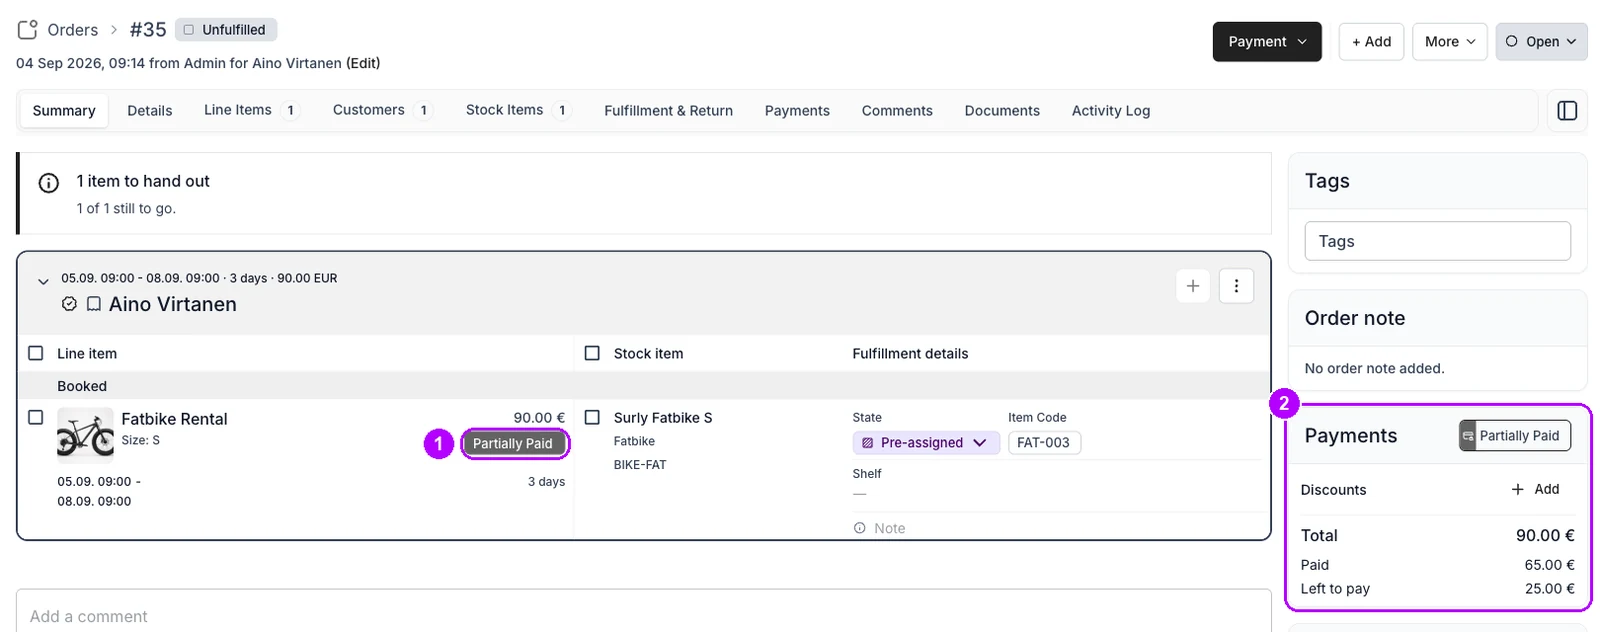Click the Fatbike Rental thumbnail image
Image resolution: width=1600 pixels, height=632 pixels.
tap(85, 435)
